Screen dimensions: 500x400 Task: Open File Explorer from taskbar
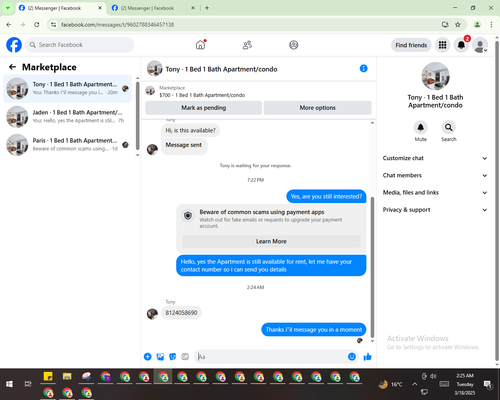tap(67, 377)
